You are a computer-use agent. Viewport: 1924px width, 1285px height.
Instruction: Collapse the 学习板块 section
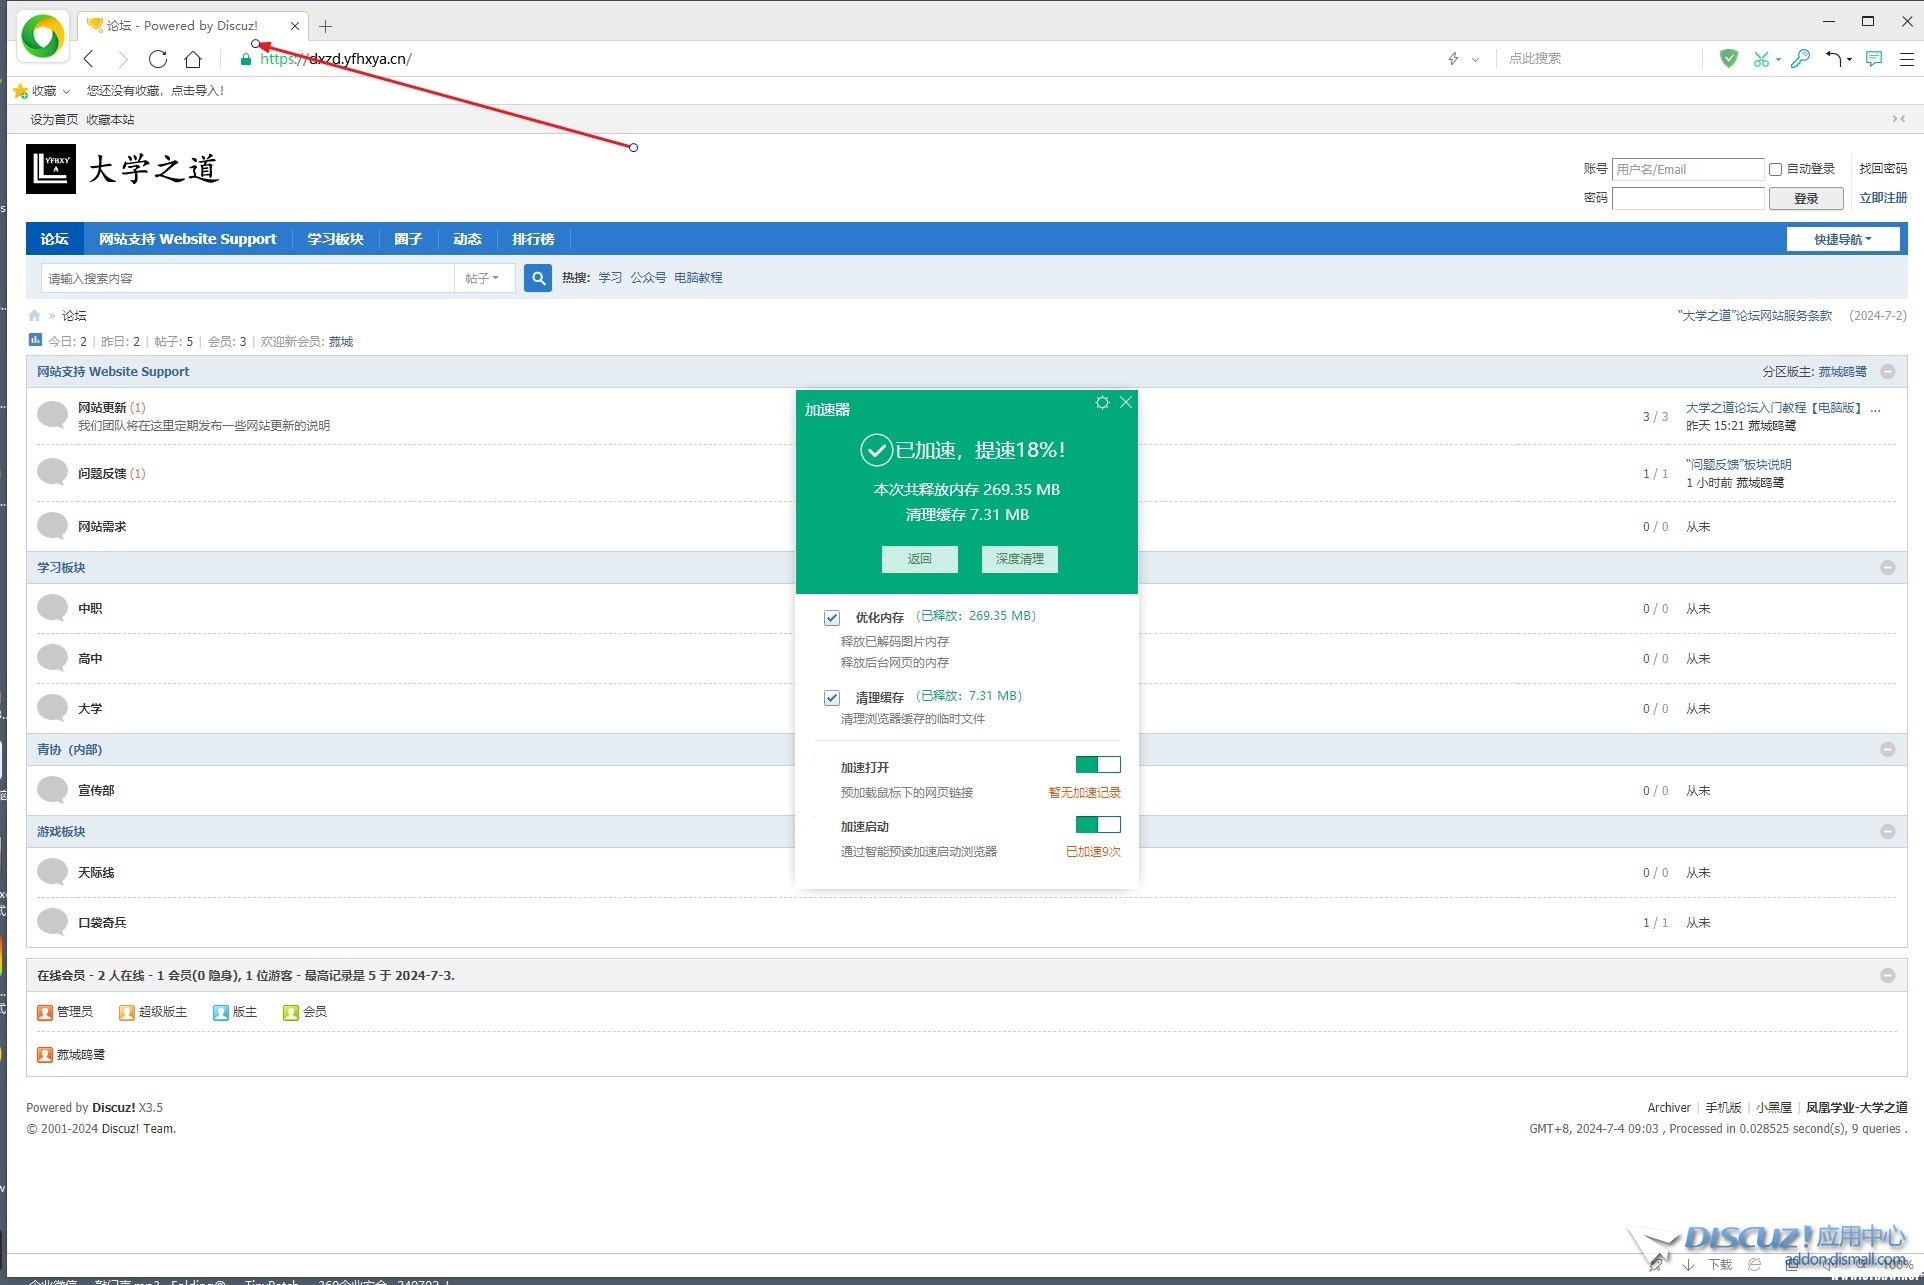[1887, 567]
